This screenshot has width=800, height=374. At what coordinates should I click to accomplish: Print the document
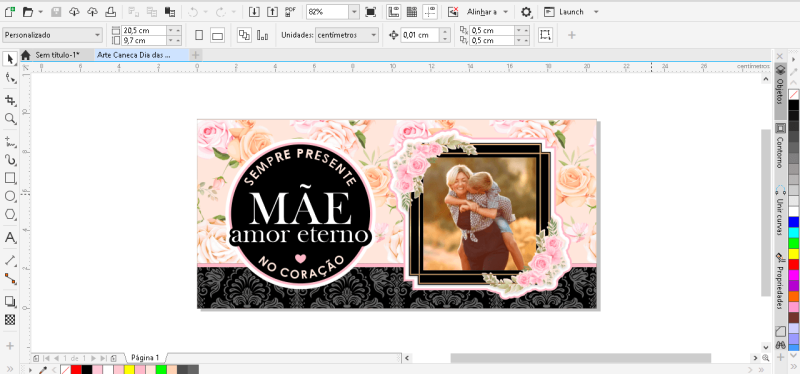click(110, 12)
